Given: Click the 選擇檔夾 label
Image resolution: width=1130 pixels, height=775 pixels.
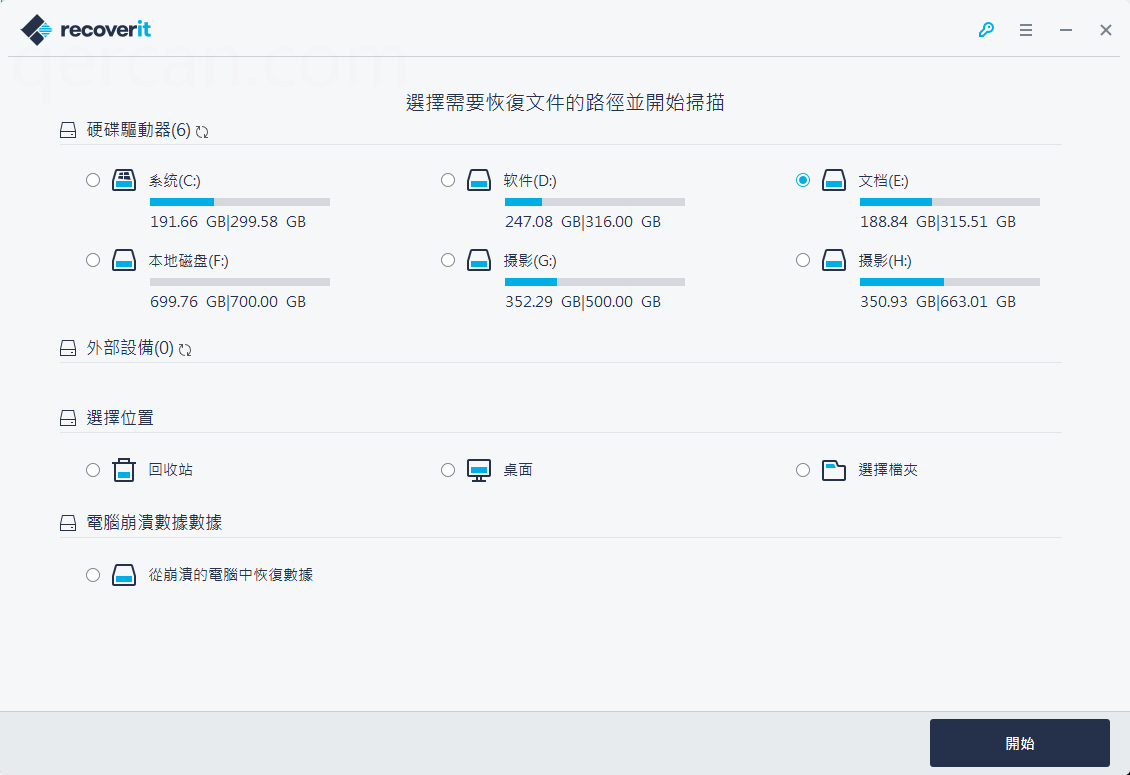Looking at the screenshot, I should coord(888,470).
